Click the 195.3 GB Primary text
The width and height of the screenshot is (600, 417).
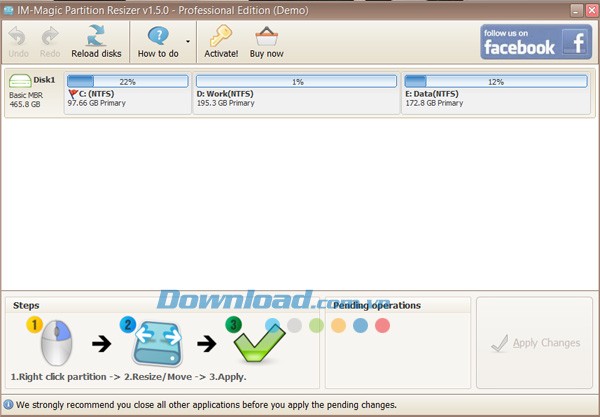(225, 103)
